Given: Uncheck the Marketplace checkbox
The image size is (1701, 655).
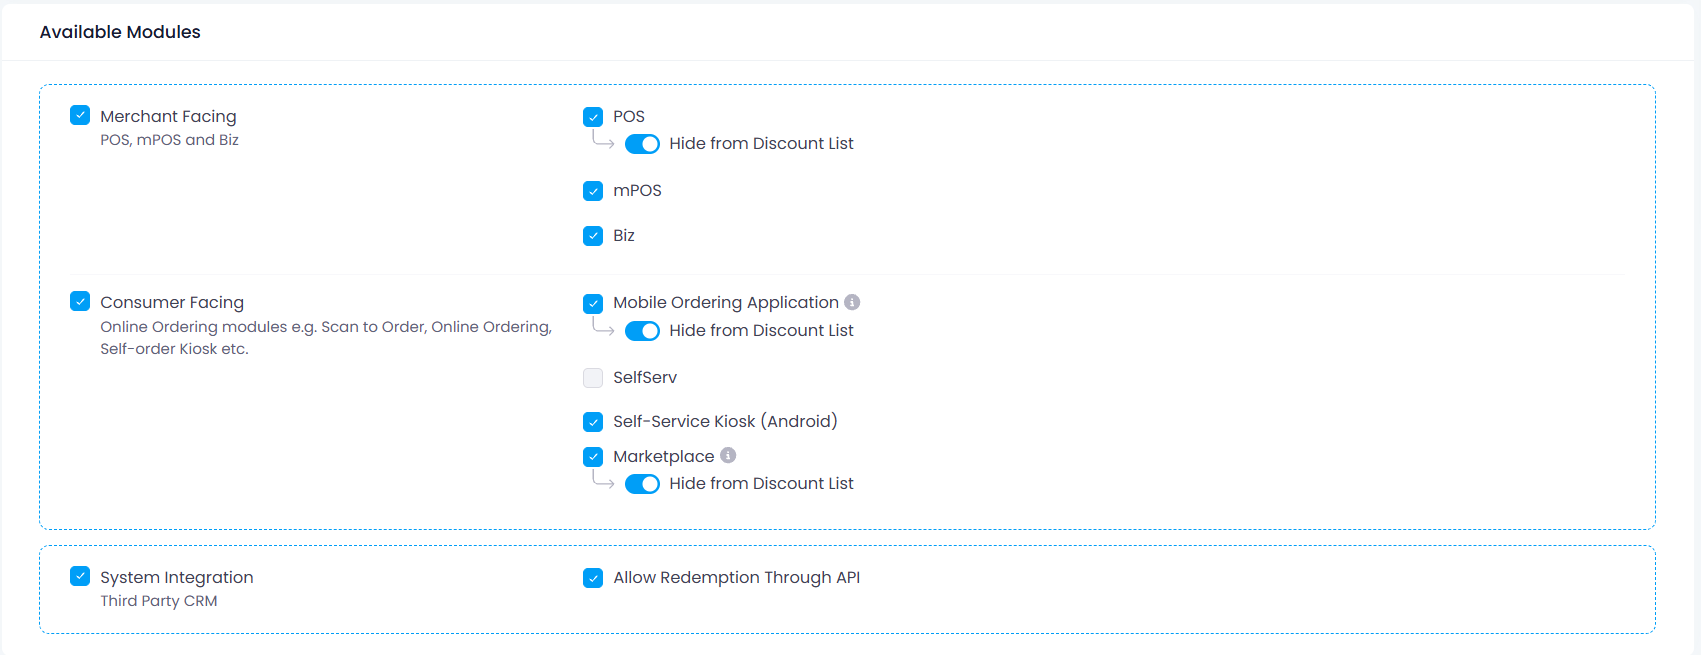Looking at the screenshot, I should [x=593, y=457].
